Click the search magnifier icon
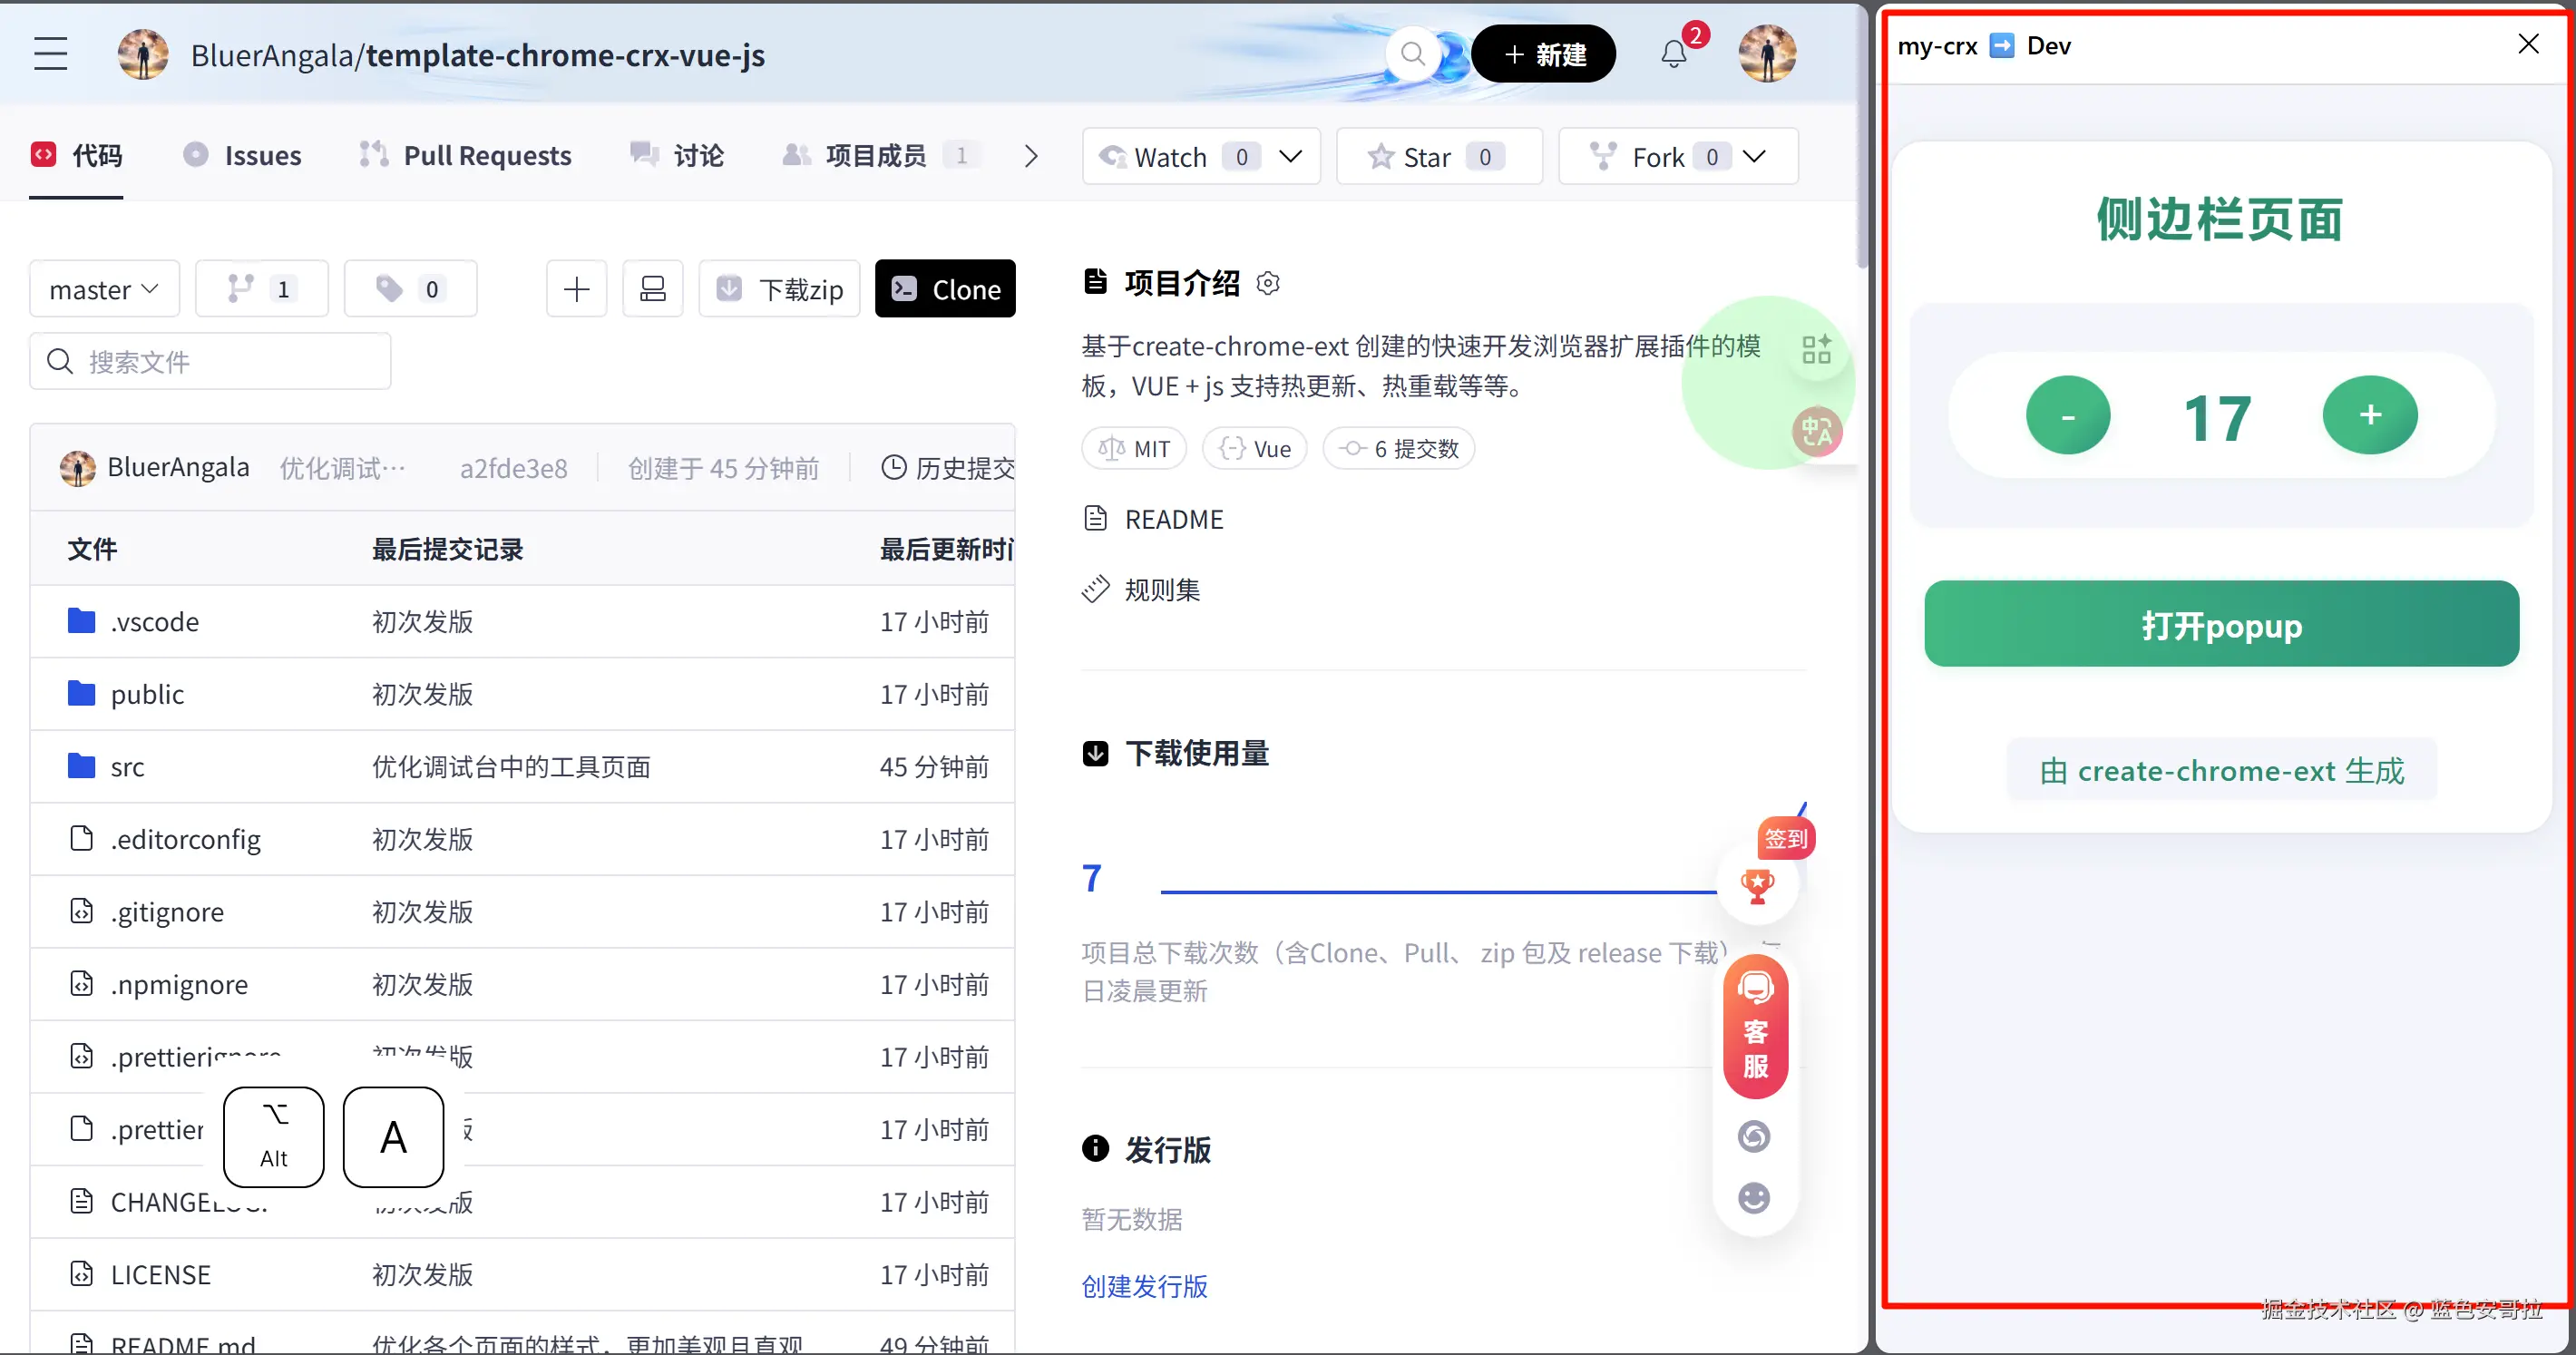This screenshot has height=1355, width=2576. pyautogui.click(x=1412, y=54)
